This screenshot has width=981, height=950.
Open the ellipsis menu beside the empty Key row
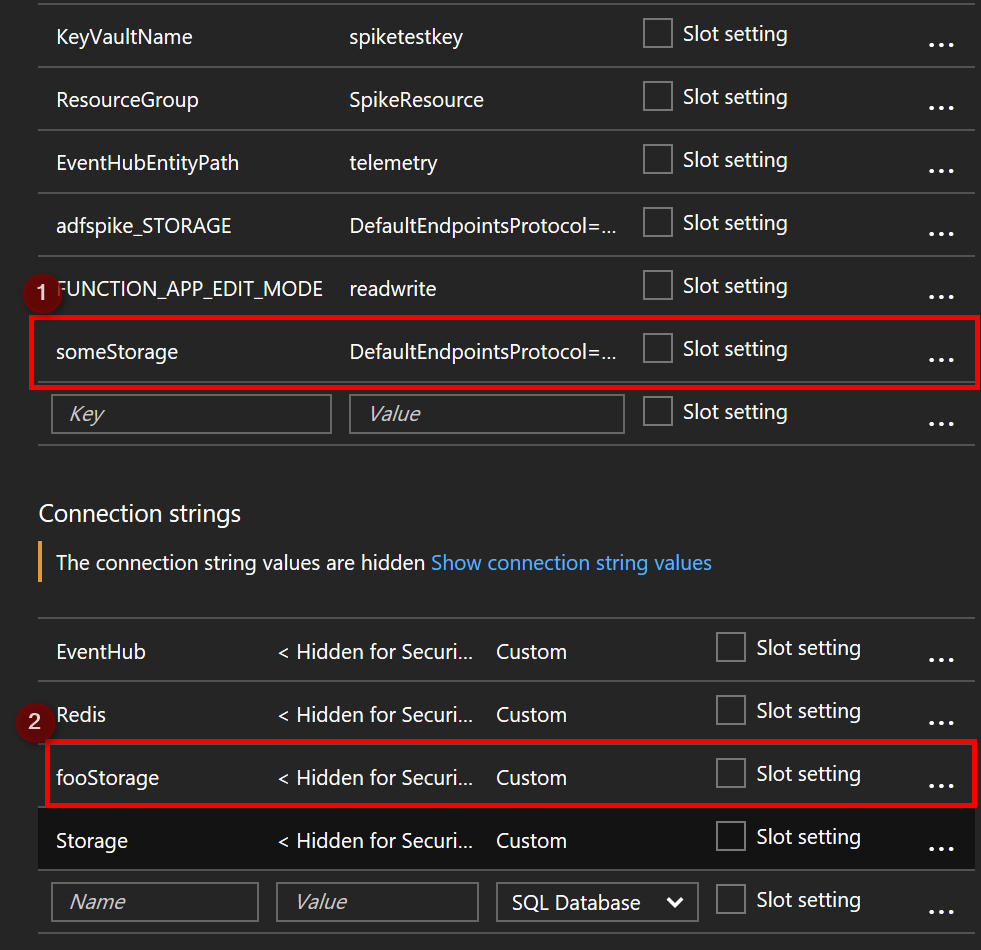(x=941, y=424)
